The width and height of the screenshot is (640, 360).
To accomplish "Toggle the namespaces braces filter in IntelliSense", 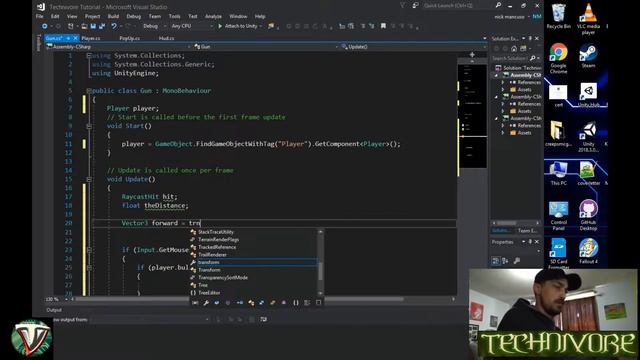I will pyautogui.click(x=296, y=303).
